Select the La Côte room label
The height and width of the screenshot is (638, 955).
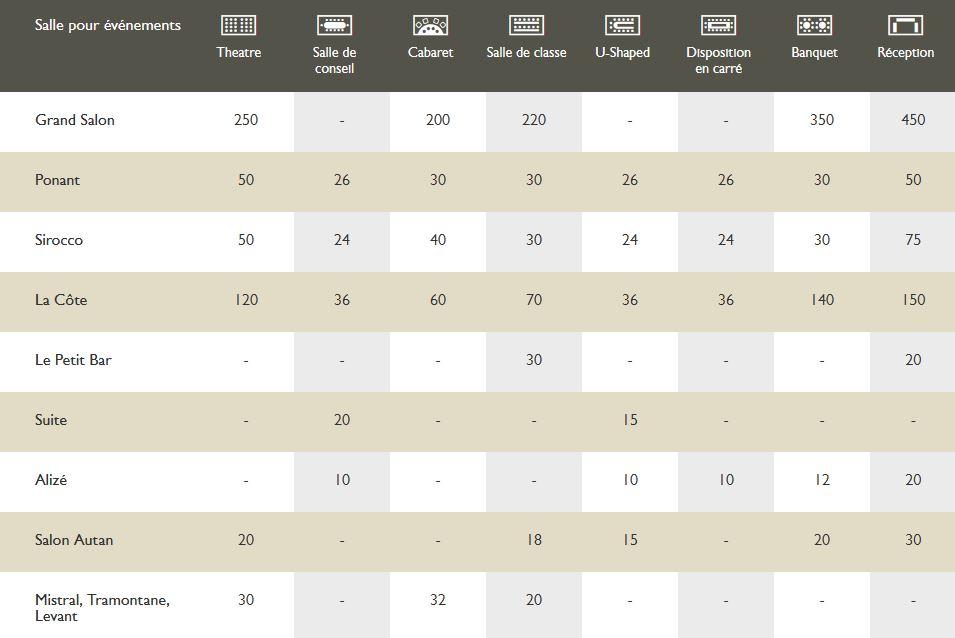tap(61, 300)
